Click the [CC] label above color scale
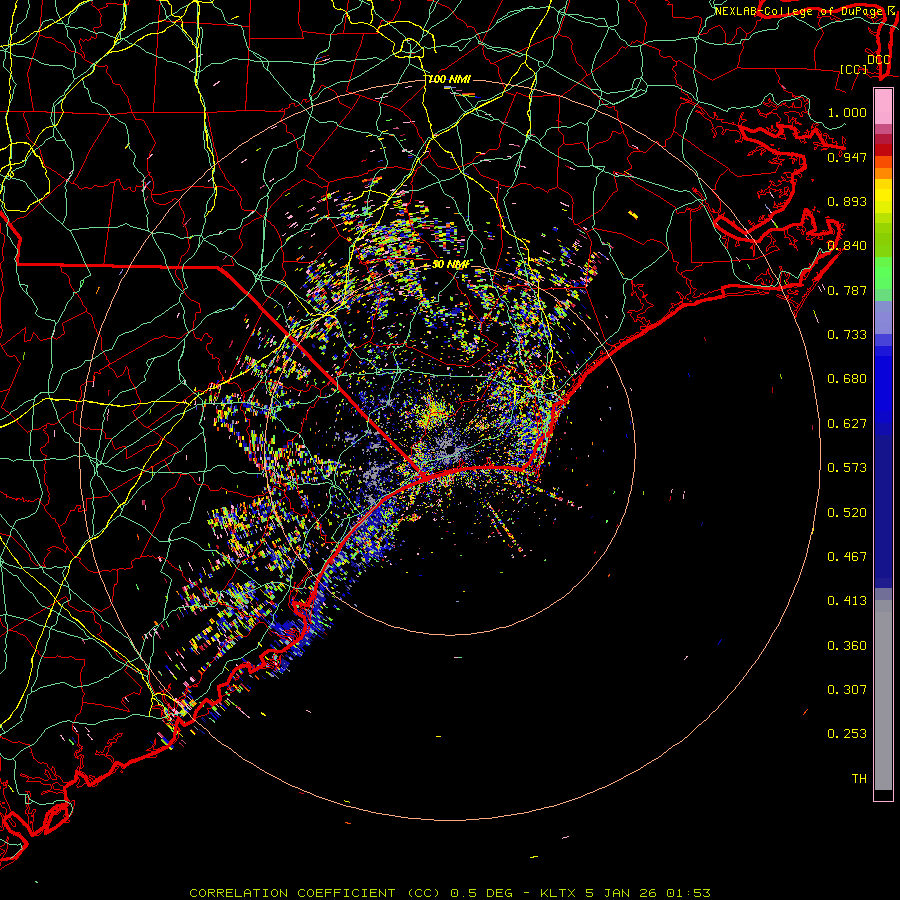Image resolution: width=900 pixels, height=900 pixels. coord(854,69)
